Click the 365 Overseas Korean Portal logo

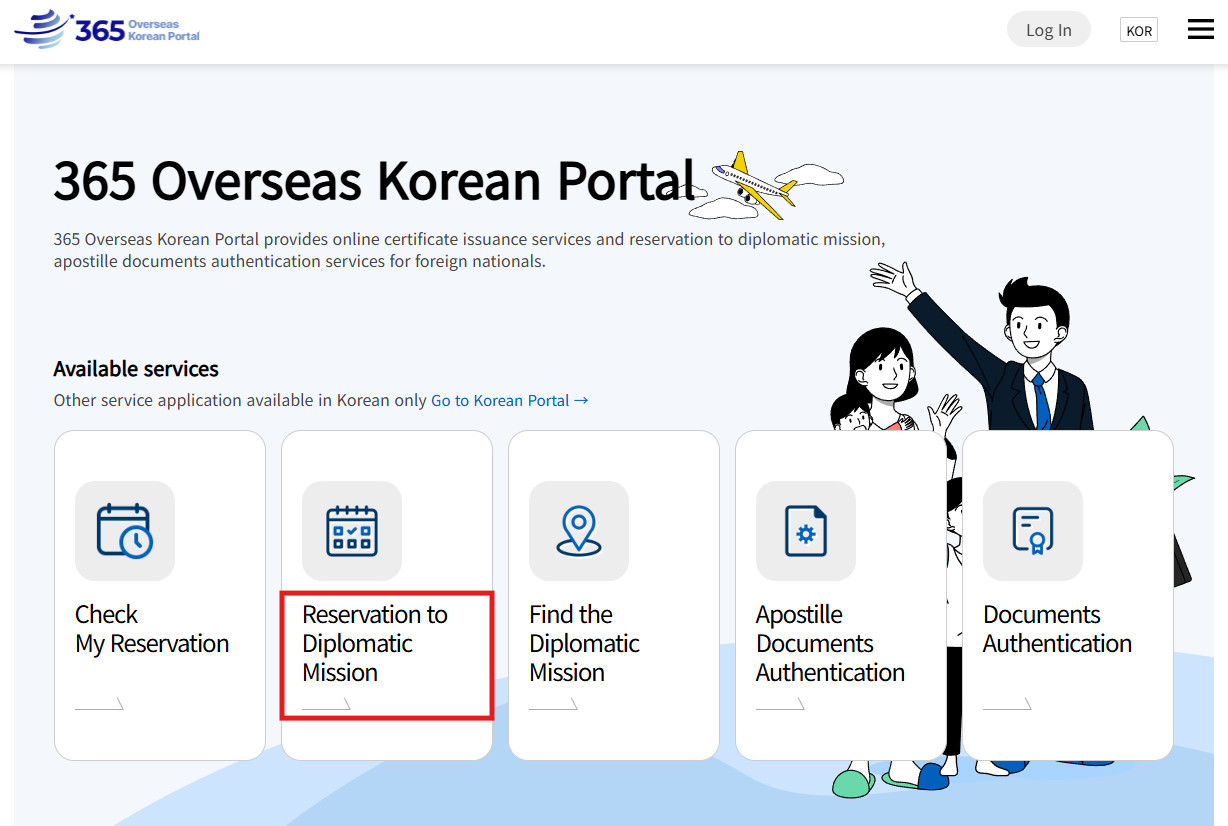point(108,30)
